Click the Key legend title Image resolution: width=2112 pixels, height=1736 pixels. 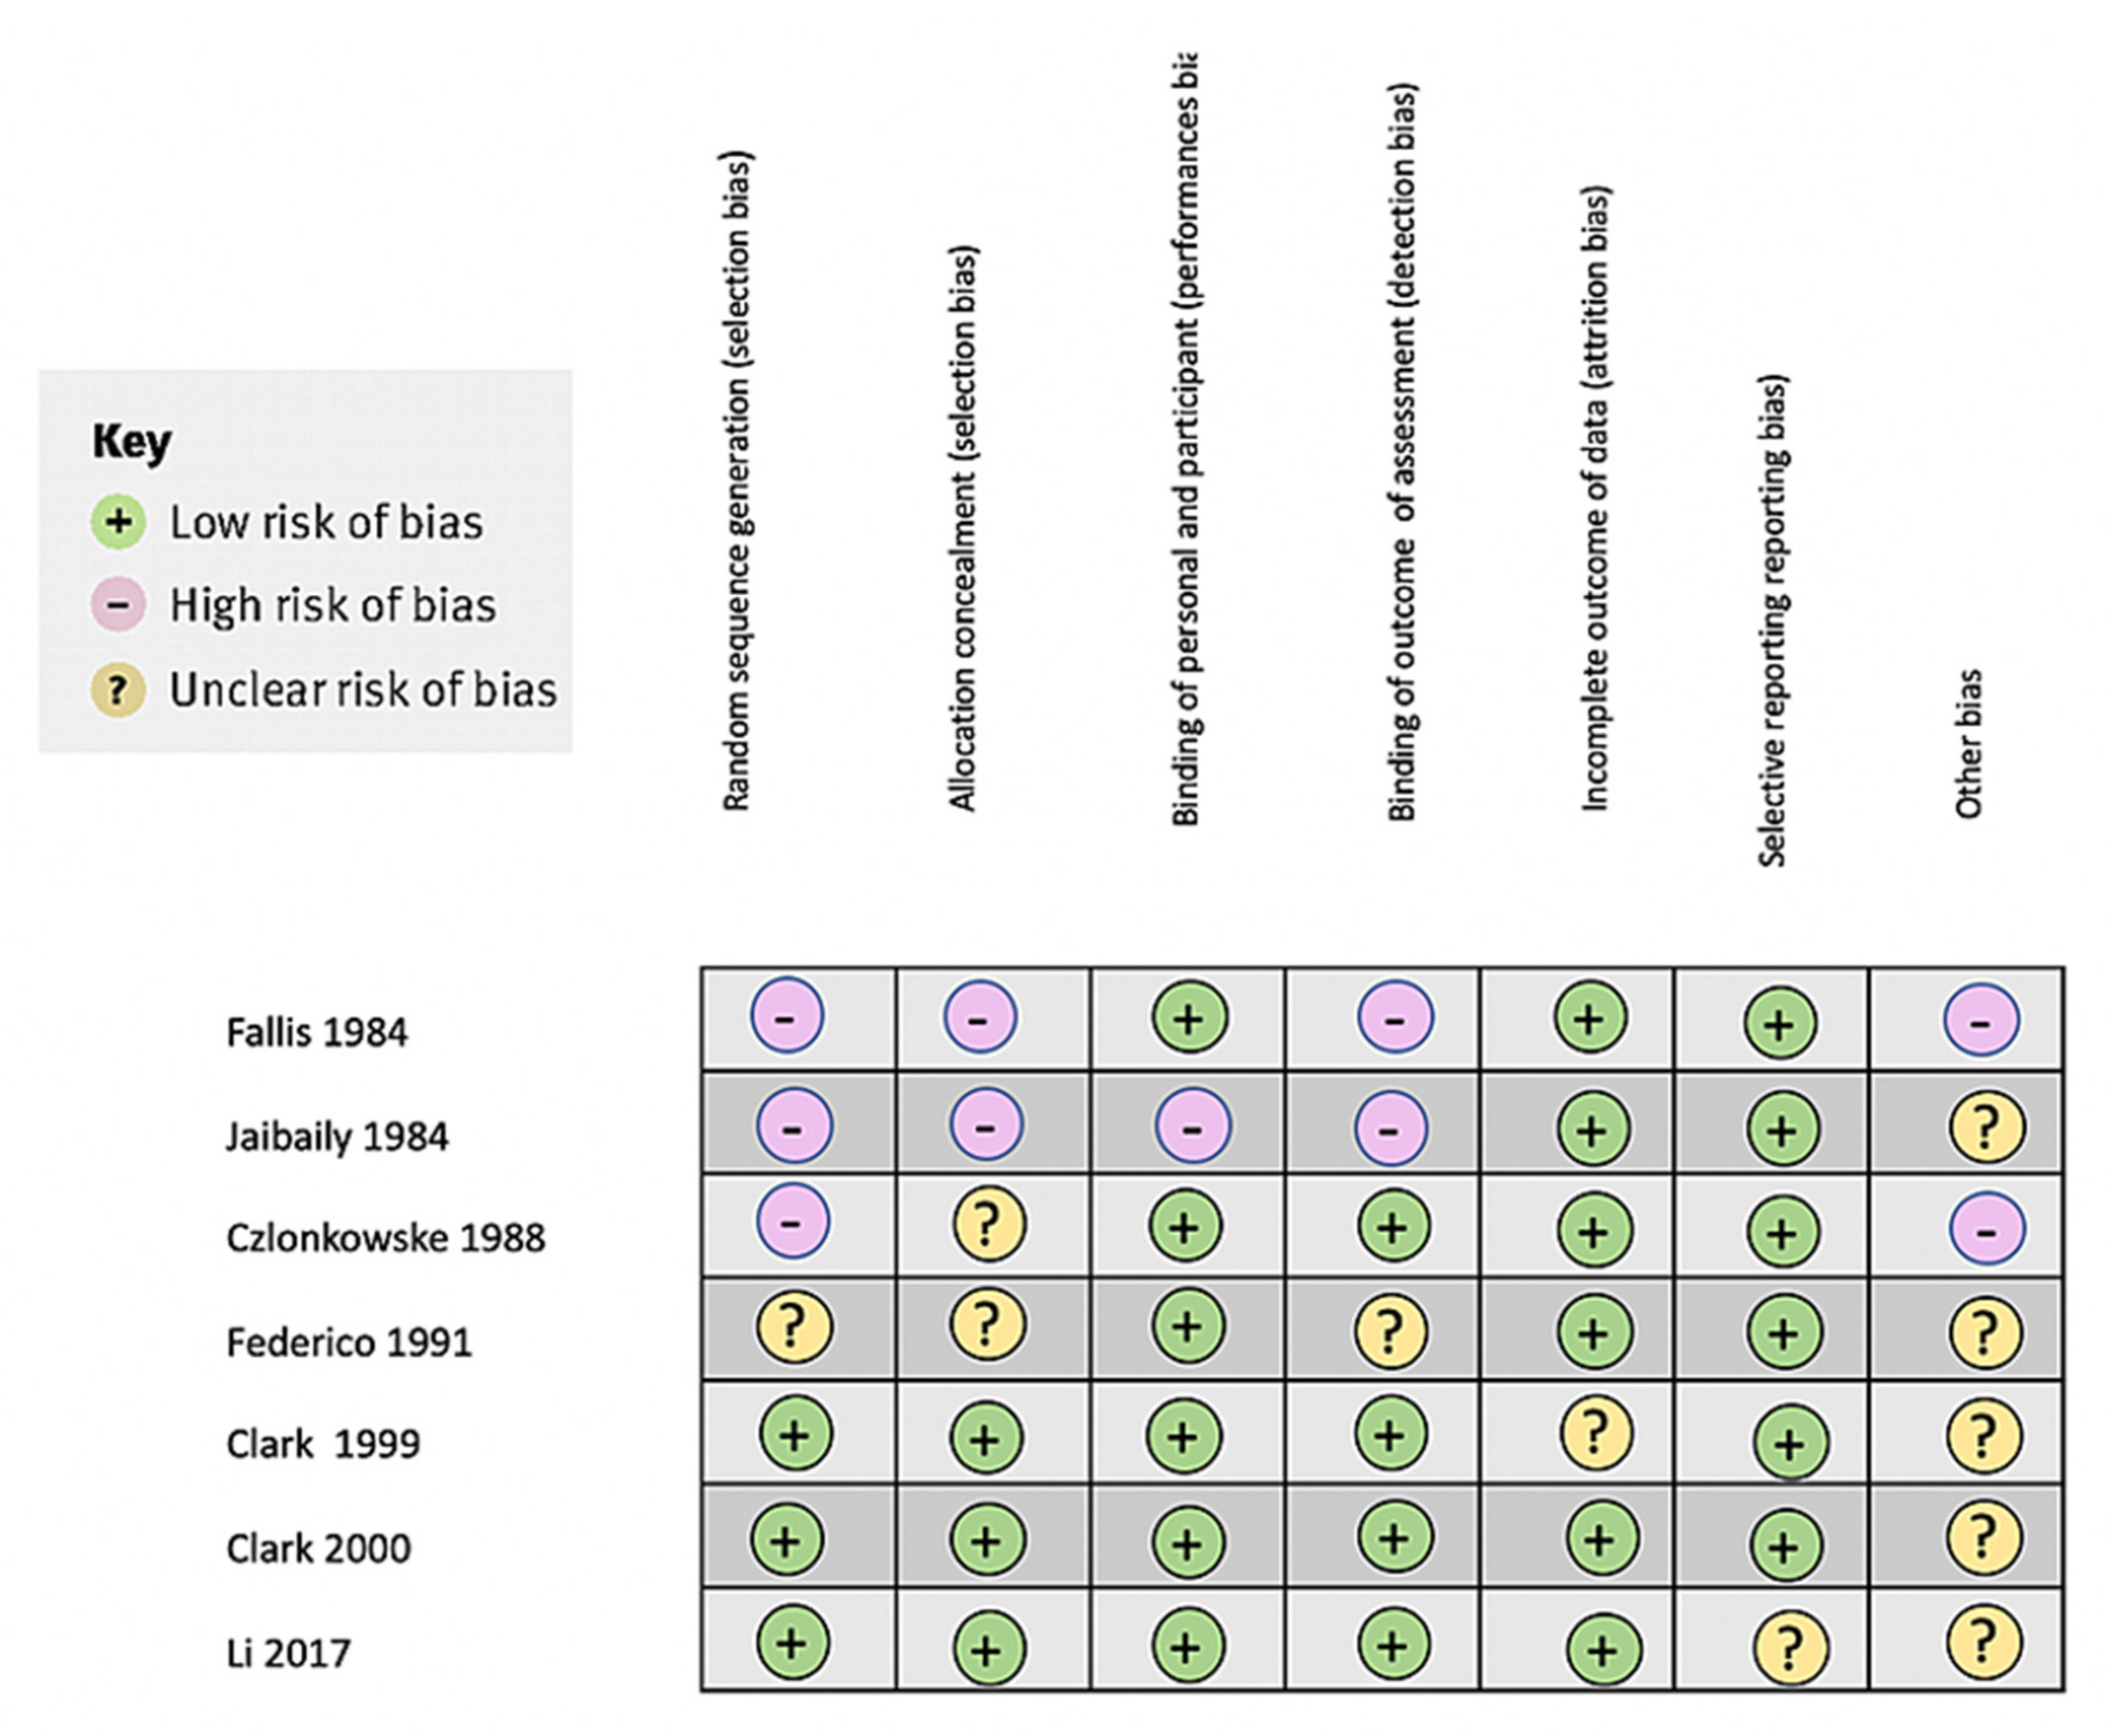131,441
